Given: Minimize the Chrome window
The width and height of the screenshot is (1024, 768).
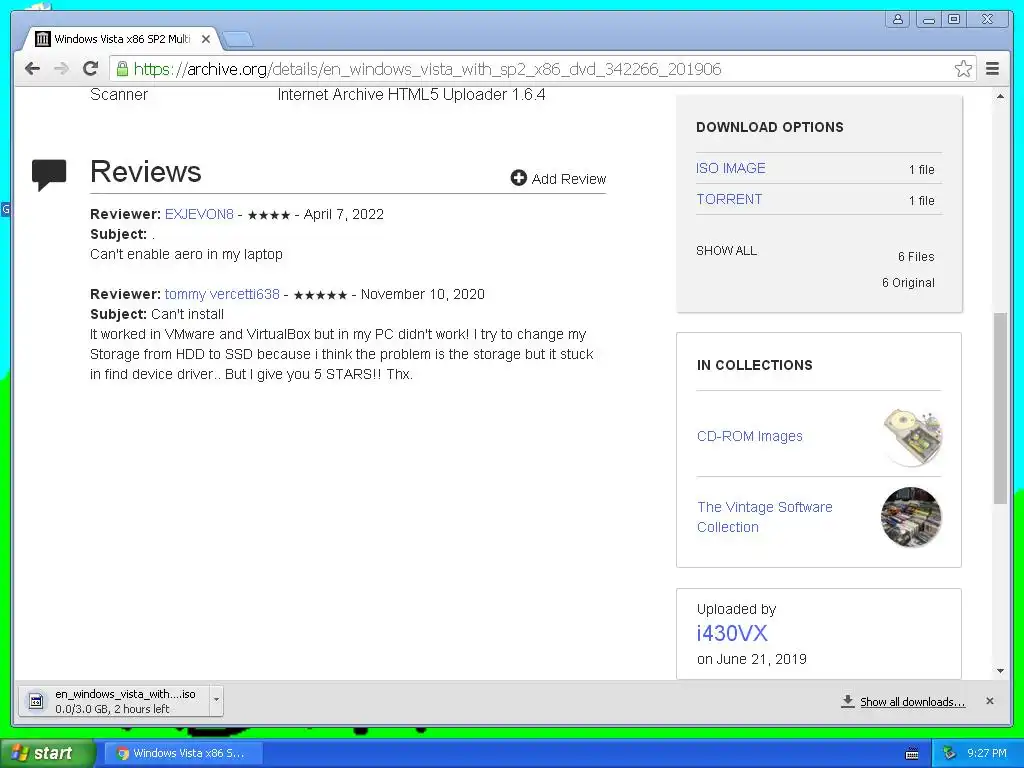Looking at the screenshot, I should click(928, 20).
